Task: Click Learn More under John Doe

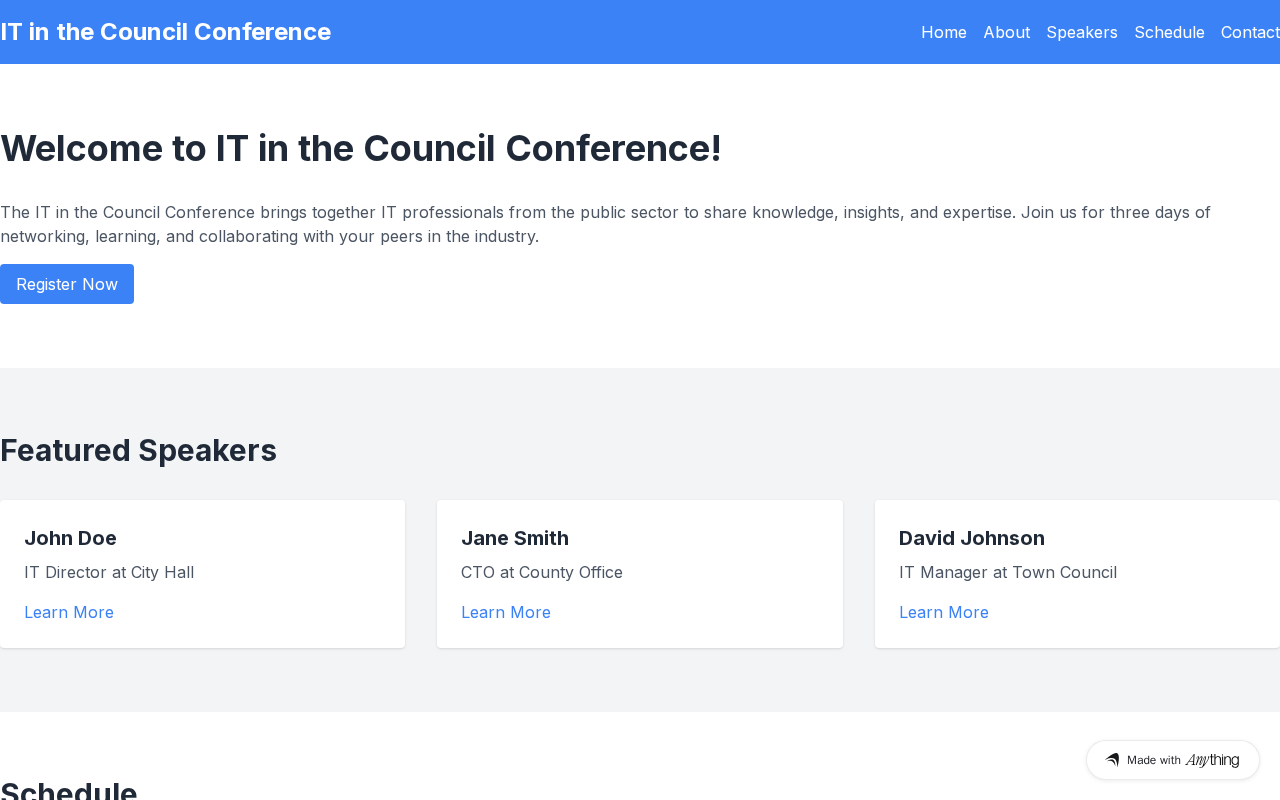Action: click(69, 612)
